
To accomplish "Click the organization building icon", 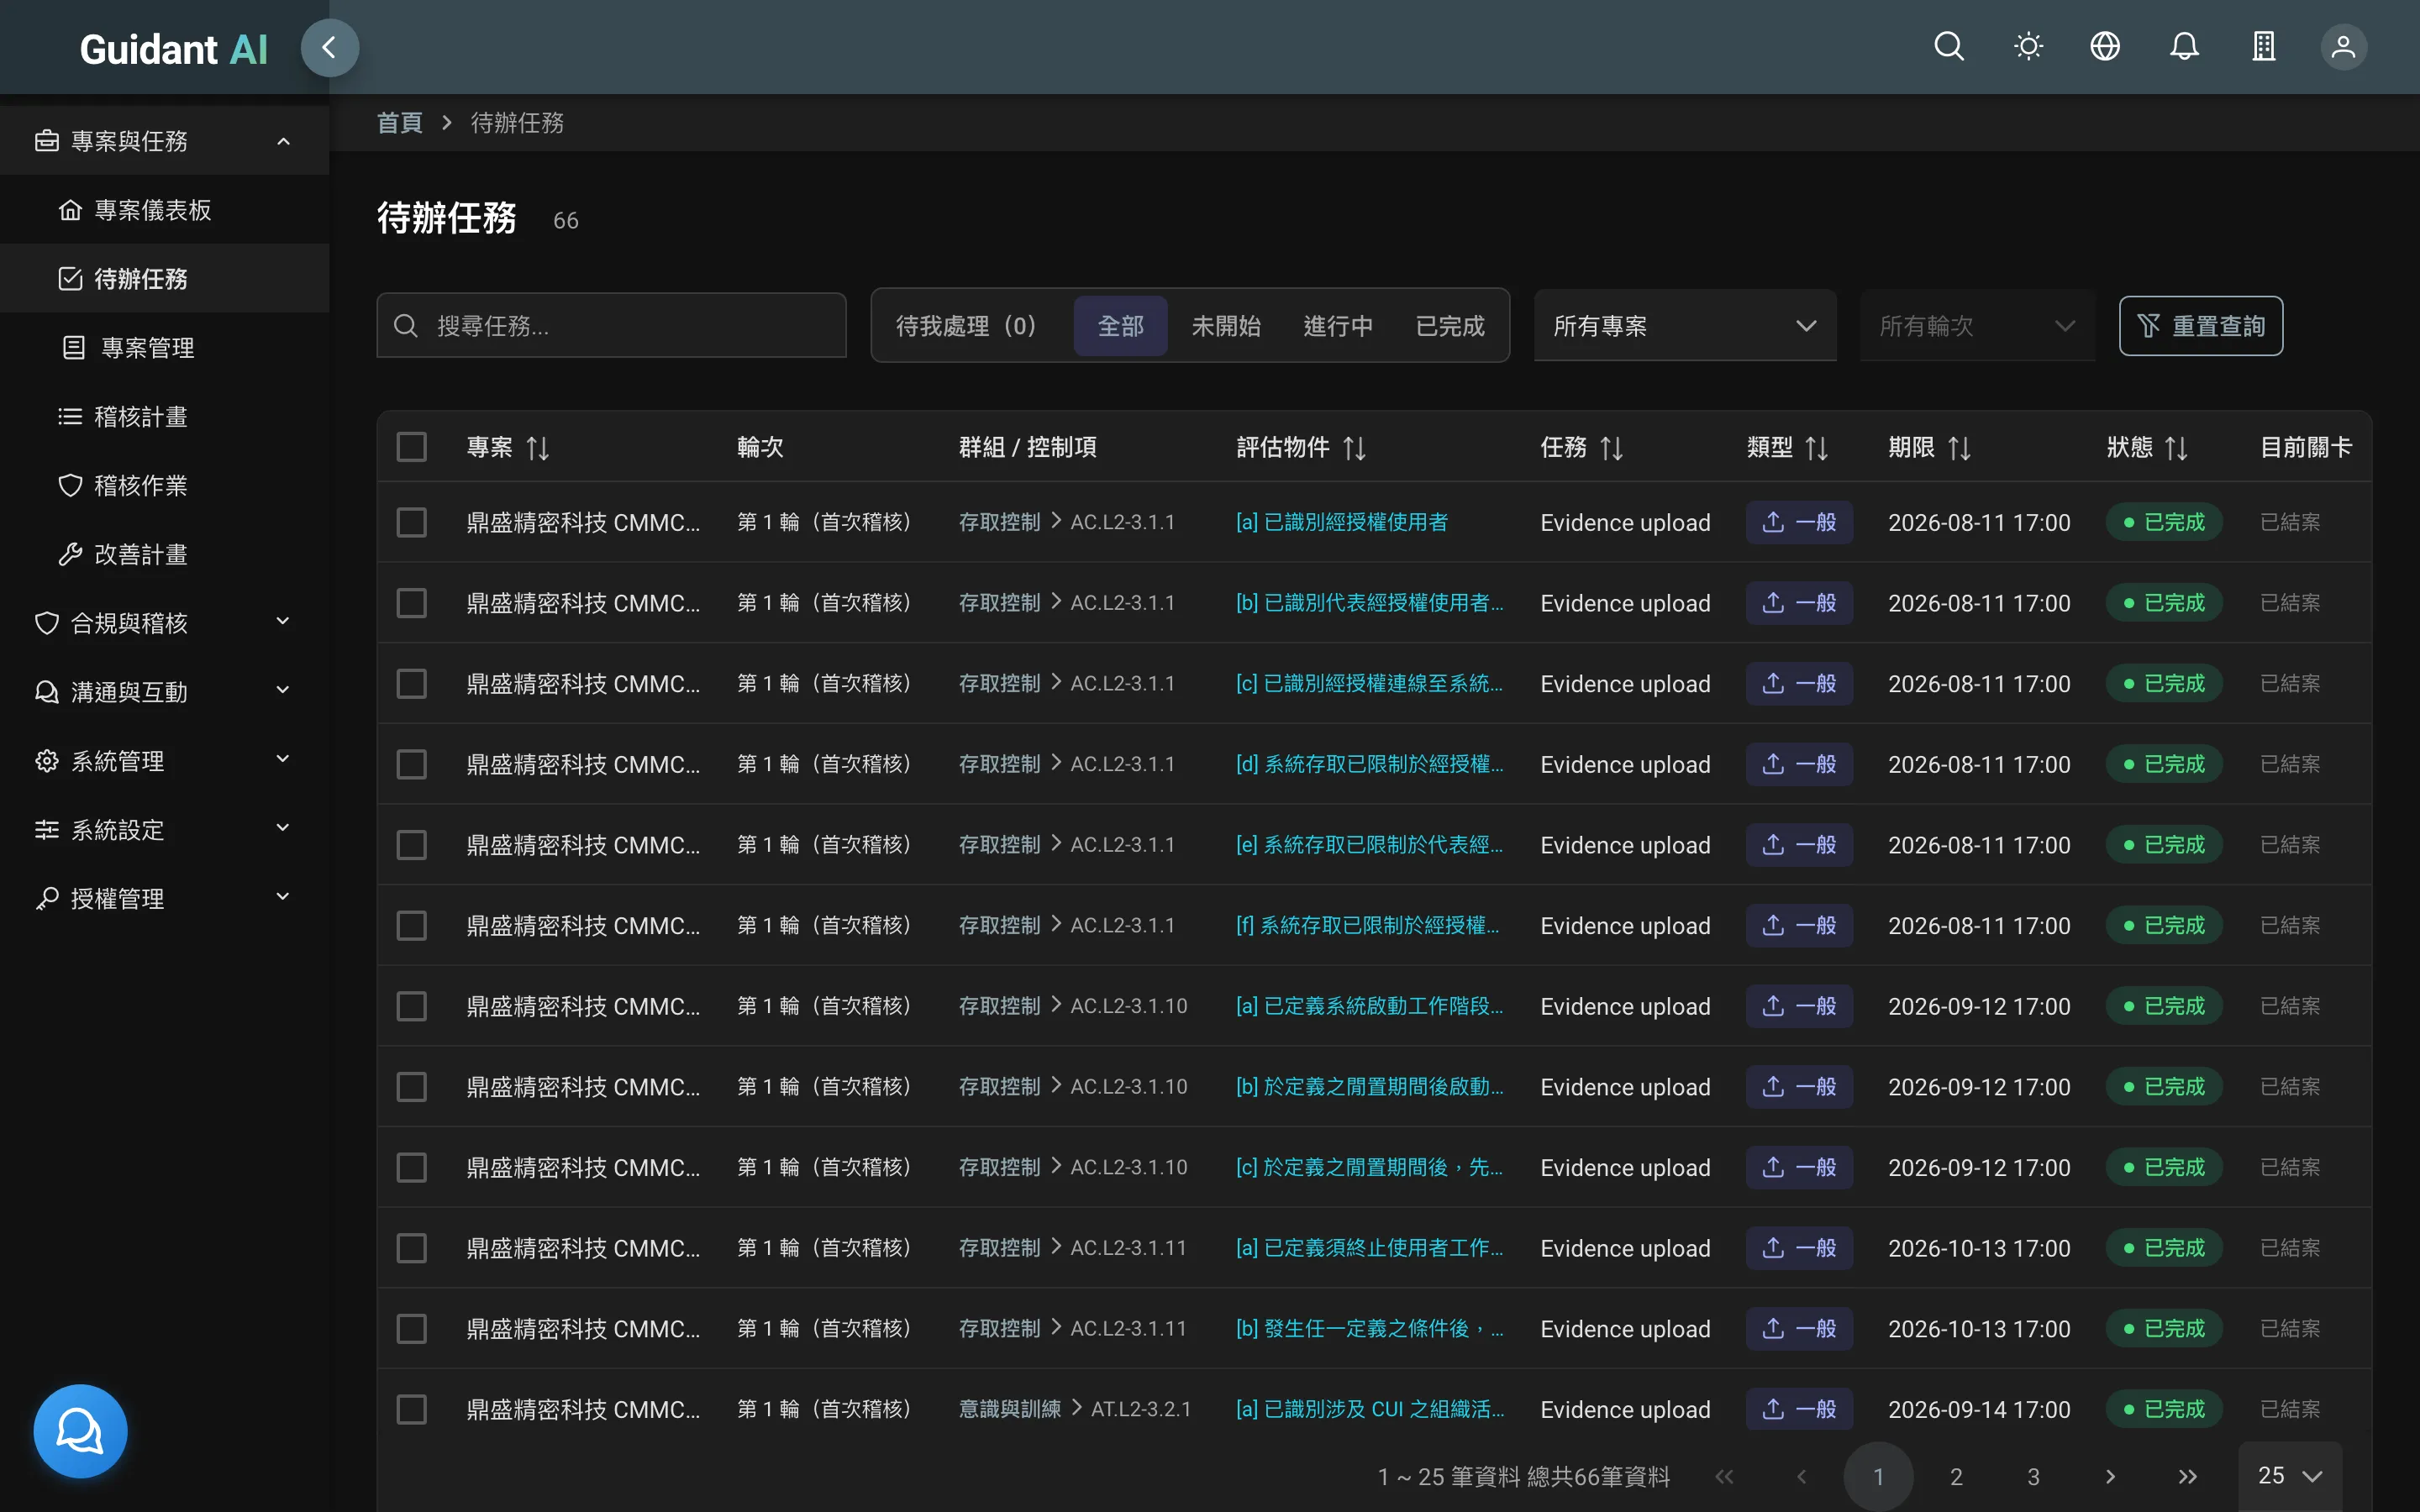I will [2264, 47].
